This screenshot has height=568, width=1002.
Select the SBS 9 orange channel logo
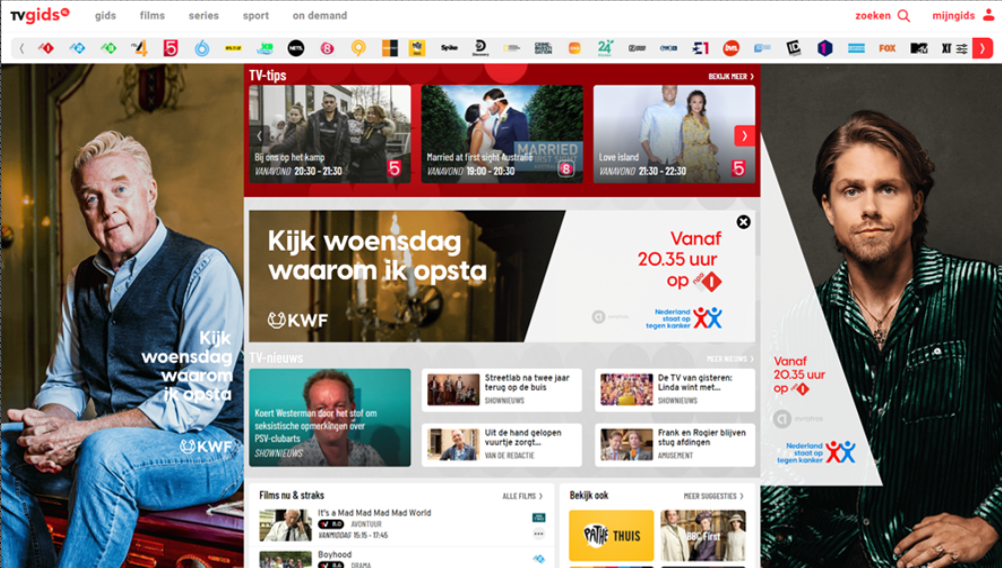click(358, 48)
